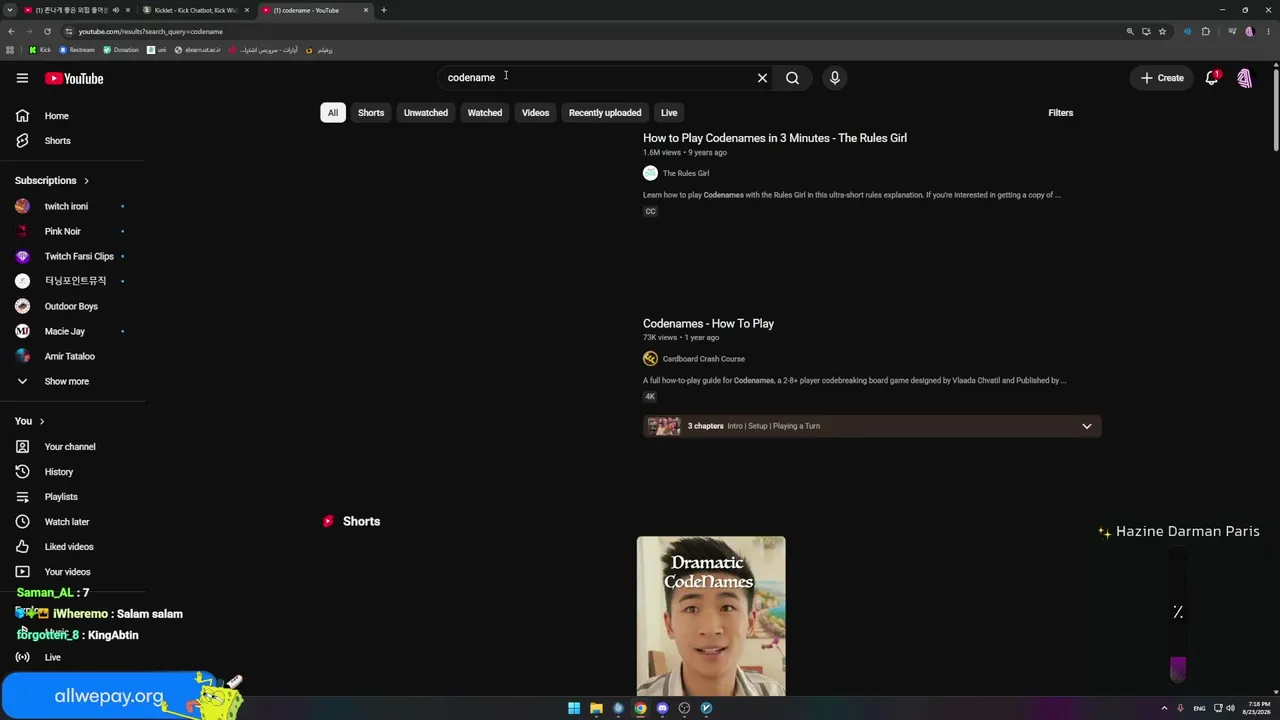Open the browser Extensions puzzle icon
1280x720 pixels.
point(1206,31)
